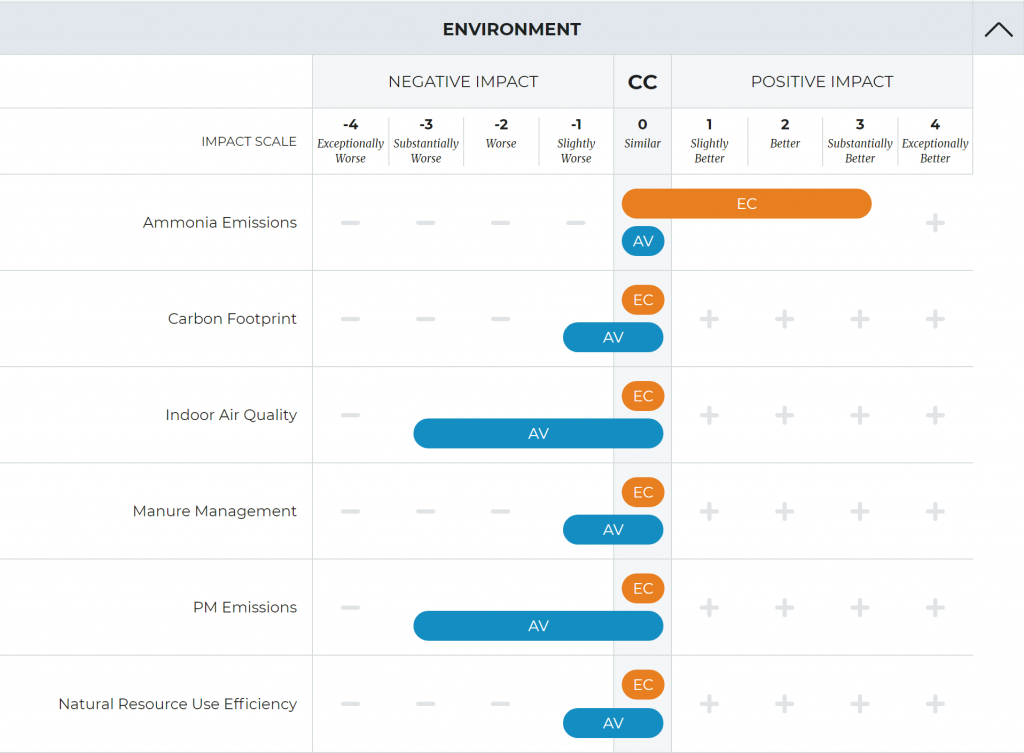The height and width of the screenshot is (753, 1024).
Task: Click the Ammonia Emissions row label
Action: click(x=220, y=223)
